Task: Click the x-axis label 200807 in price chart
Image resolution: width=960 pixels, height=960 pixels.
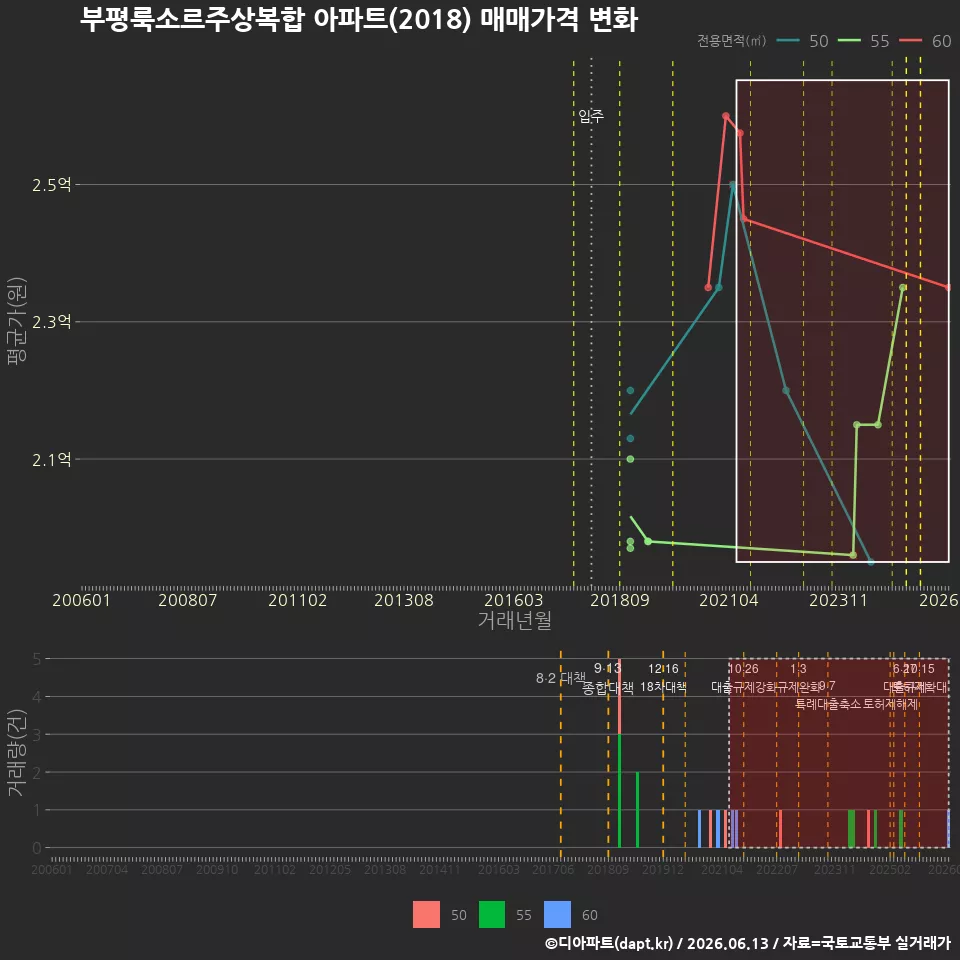Action: 187,600
